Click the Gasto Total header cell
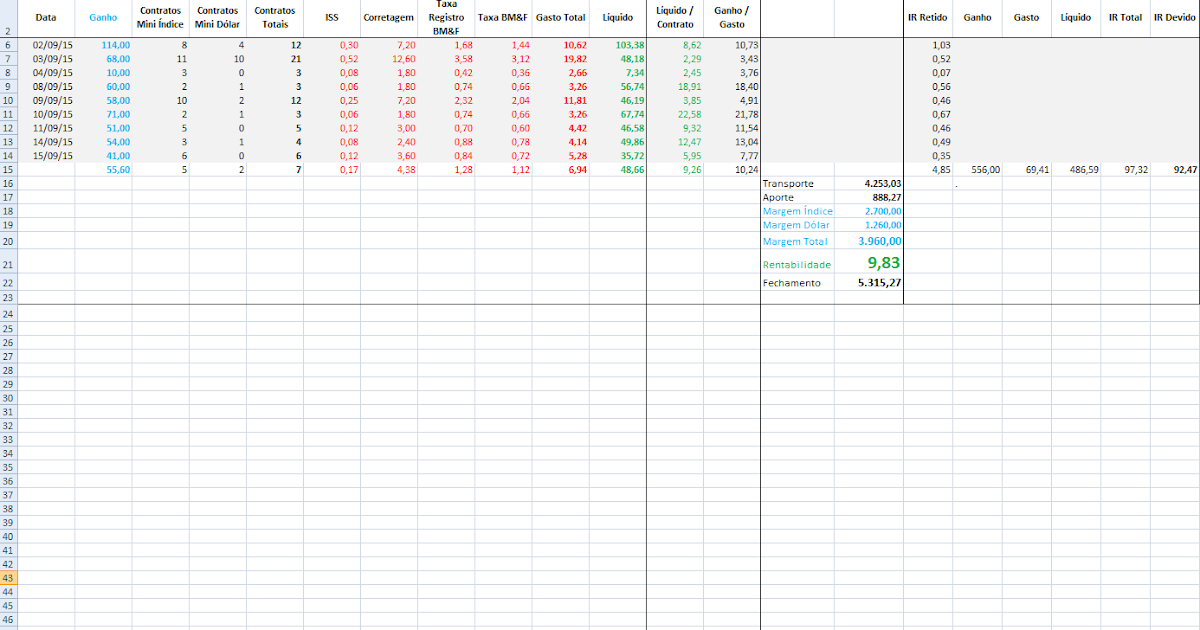 pyautogui.click(x=561, y=18)
